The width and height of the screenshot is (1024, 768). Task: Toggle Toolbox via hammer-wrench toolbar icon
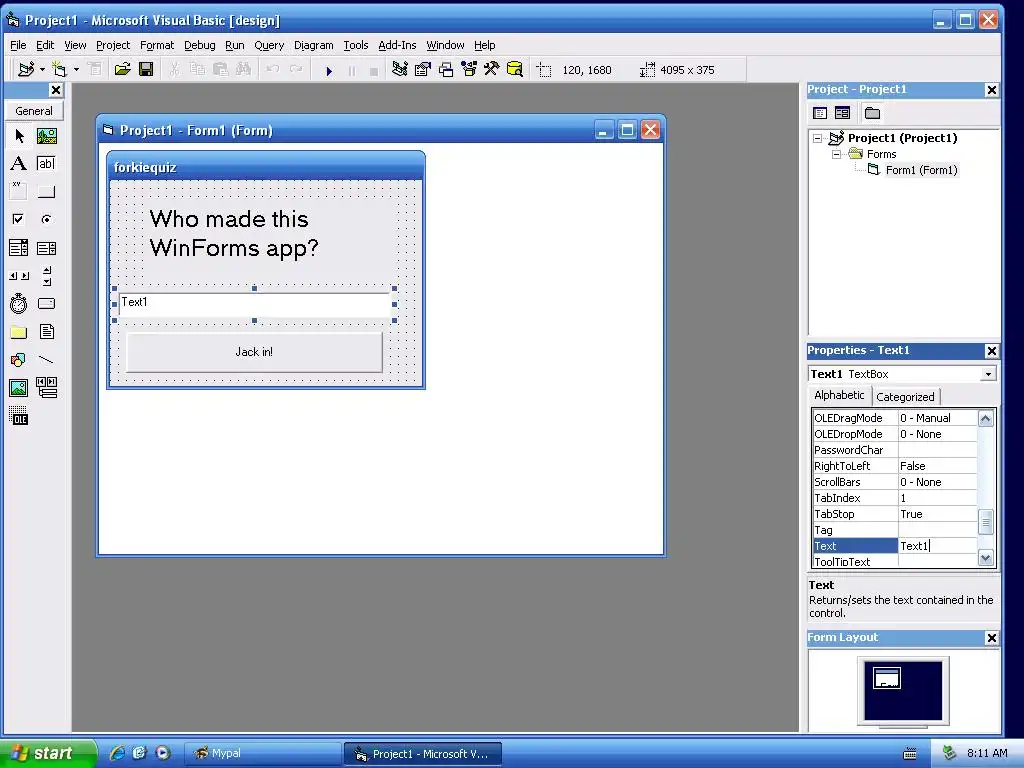tap(492, 69)
